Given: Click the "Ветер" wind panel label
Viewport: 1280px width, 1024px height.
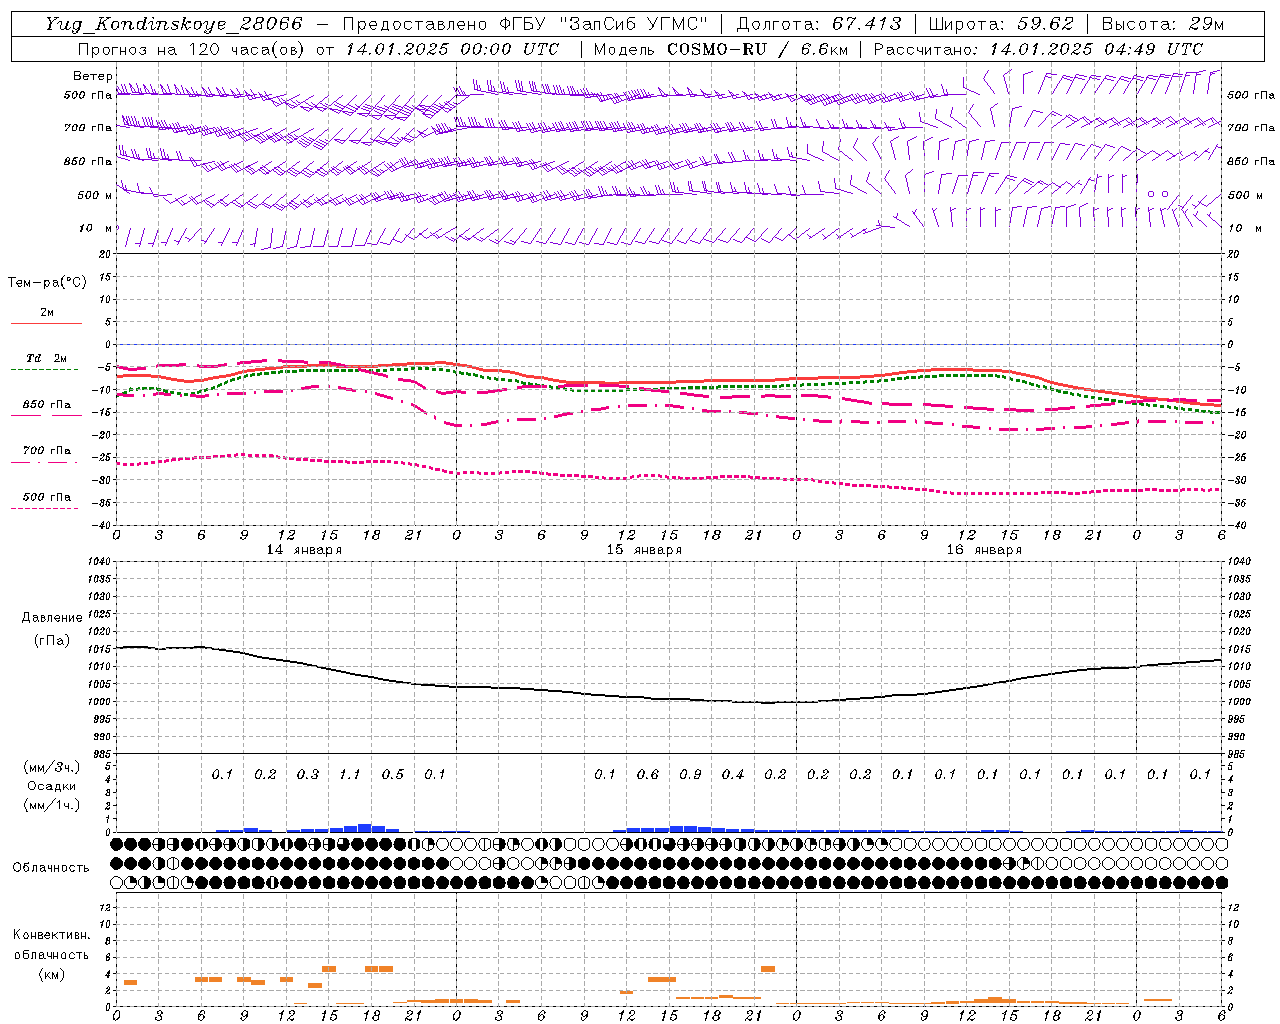Looking at the screenshot, I should [93, 76].
